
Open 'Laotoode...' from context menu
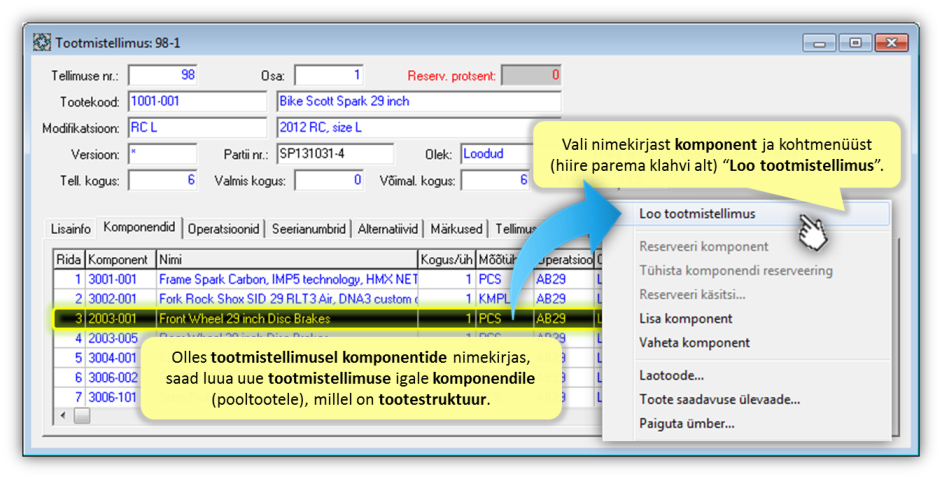click(x=671, y=376)
